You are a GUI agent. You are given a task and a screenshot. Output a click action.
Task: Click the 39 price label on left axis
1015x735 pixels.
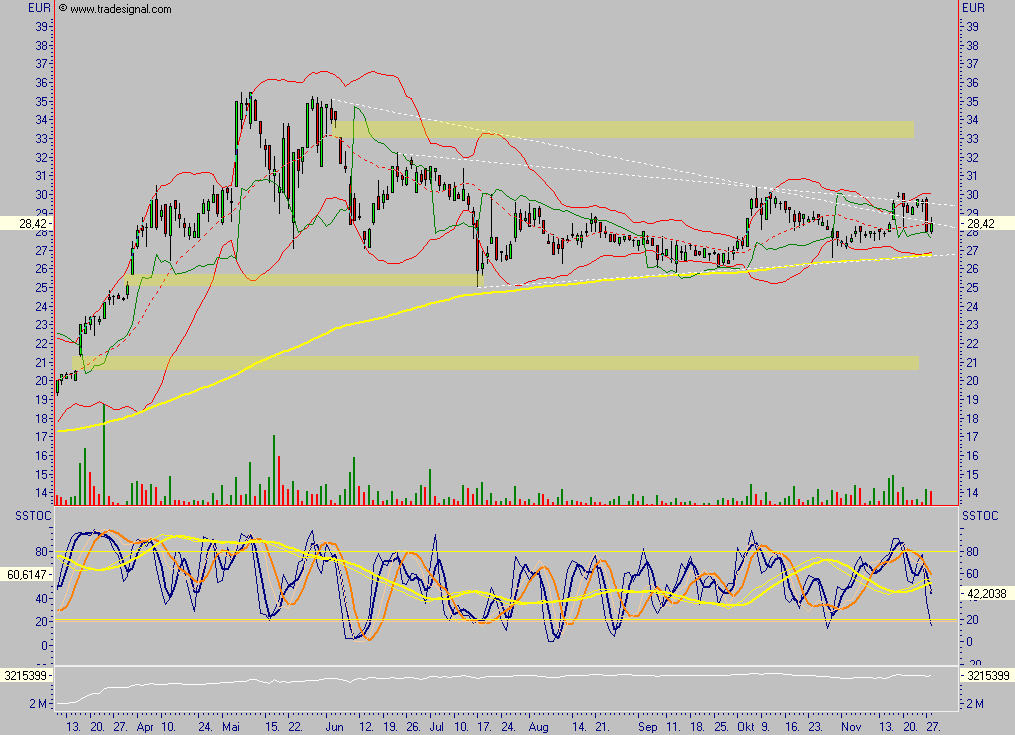coord(43,26)
